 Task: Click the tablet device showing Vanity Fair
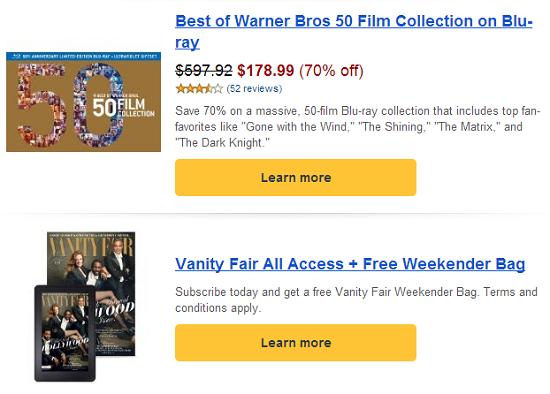[65, 333]
